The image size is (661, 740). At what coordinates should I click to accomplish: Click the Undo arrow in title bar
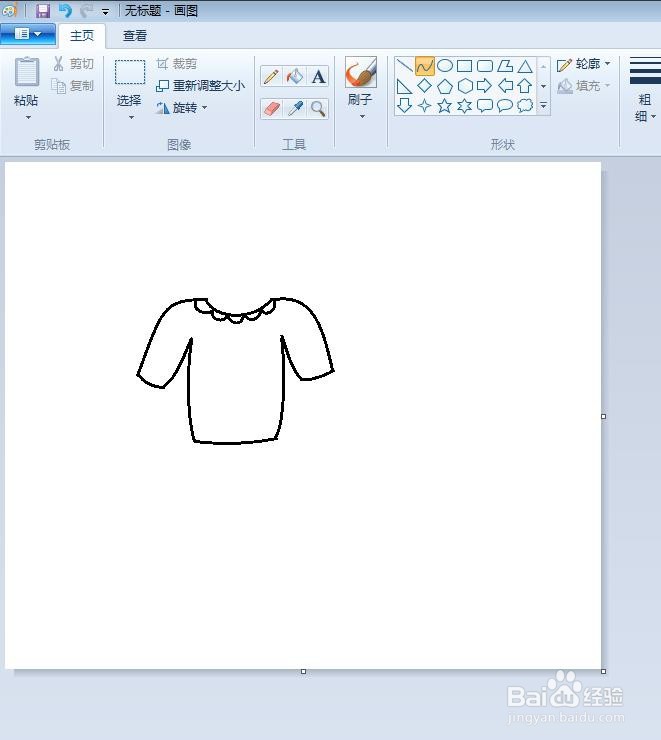tap(65, 10)
